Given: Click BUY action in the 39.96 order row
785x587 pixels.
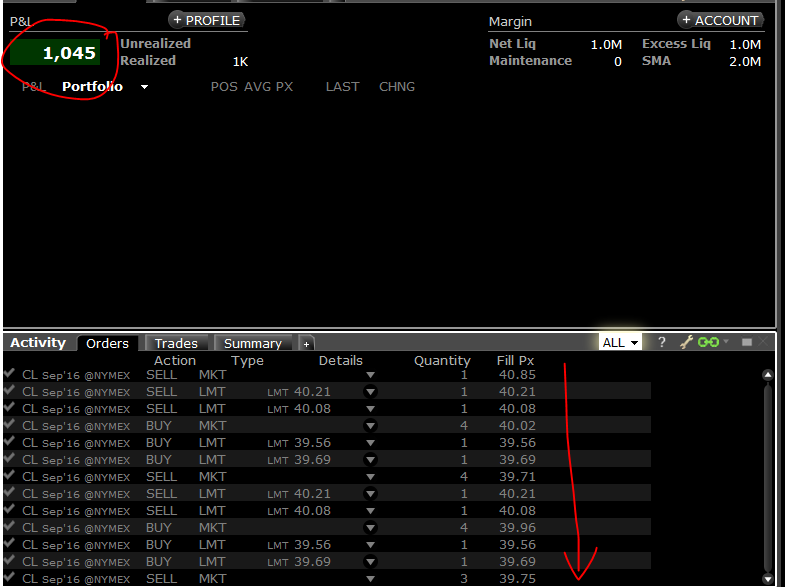Looking at the screenshot, I should [x=159, y=527].
